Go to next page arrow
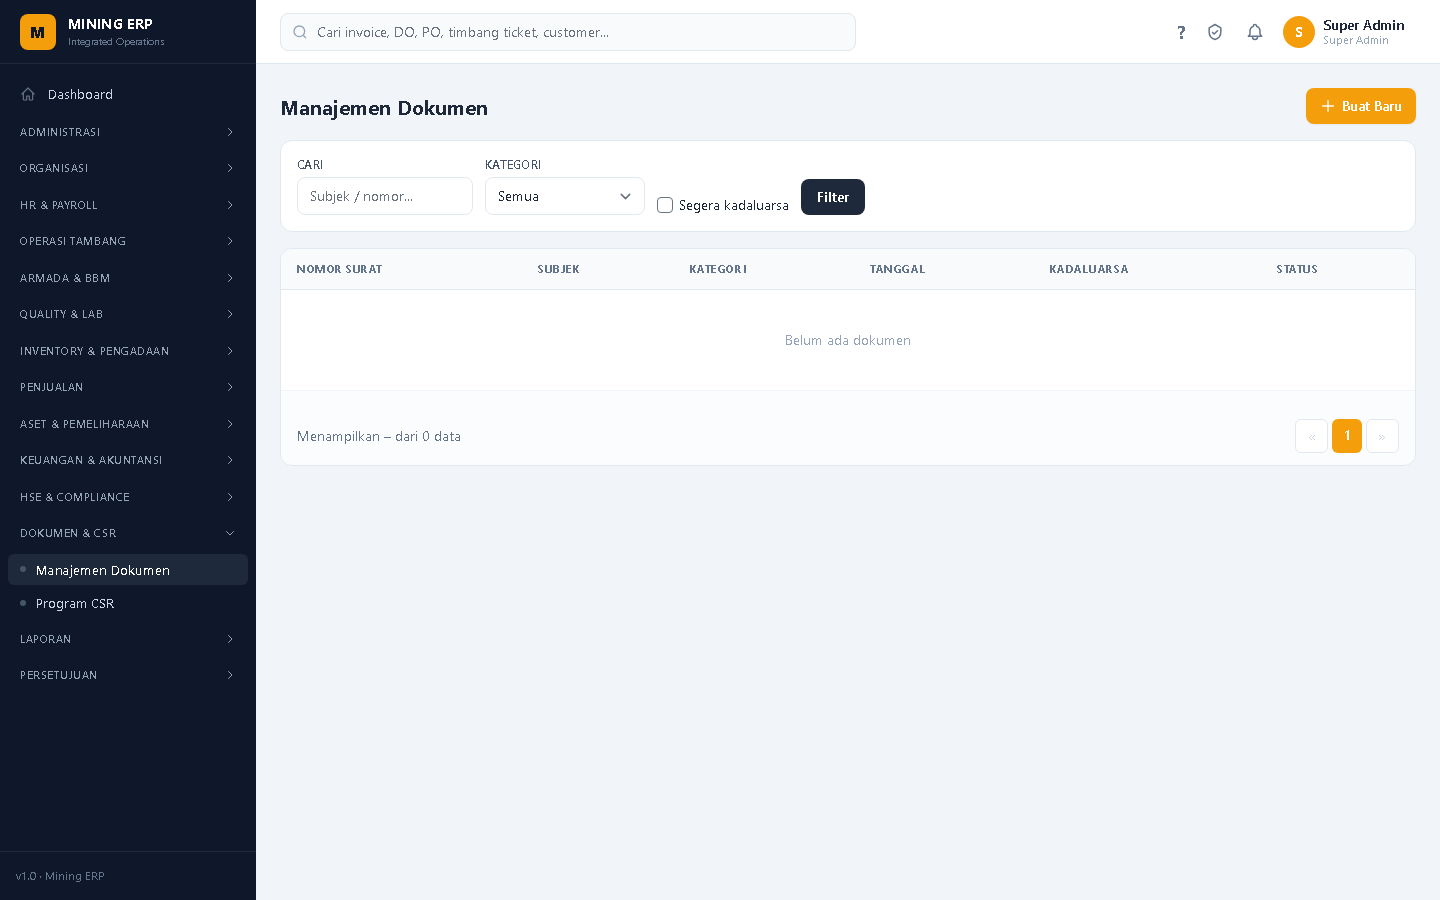 coord(1382,436)
